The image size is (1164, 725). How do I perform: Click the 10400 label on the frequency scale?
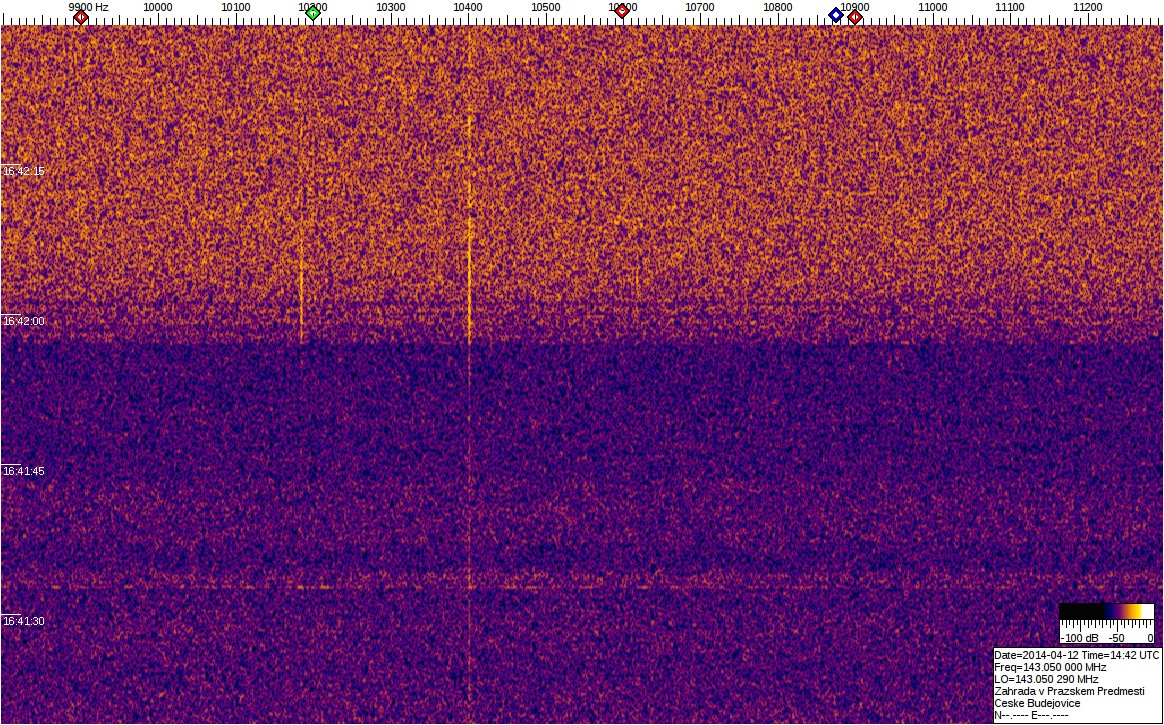468,7
